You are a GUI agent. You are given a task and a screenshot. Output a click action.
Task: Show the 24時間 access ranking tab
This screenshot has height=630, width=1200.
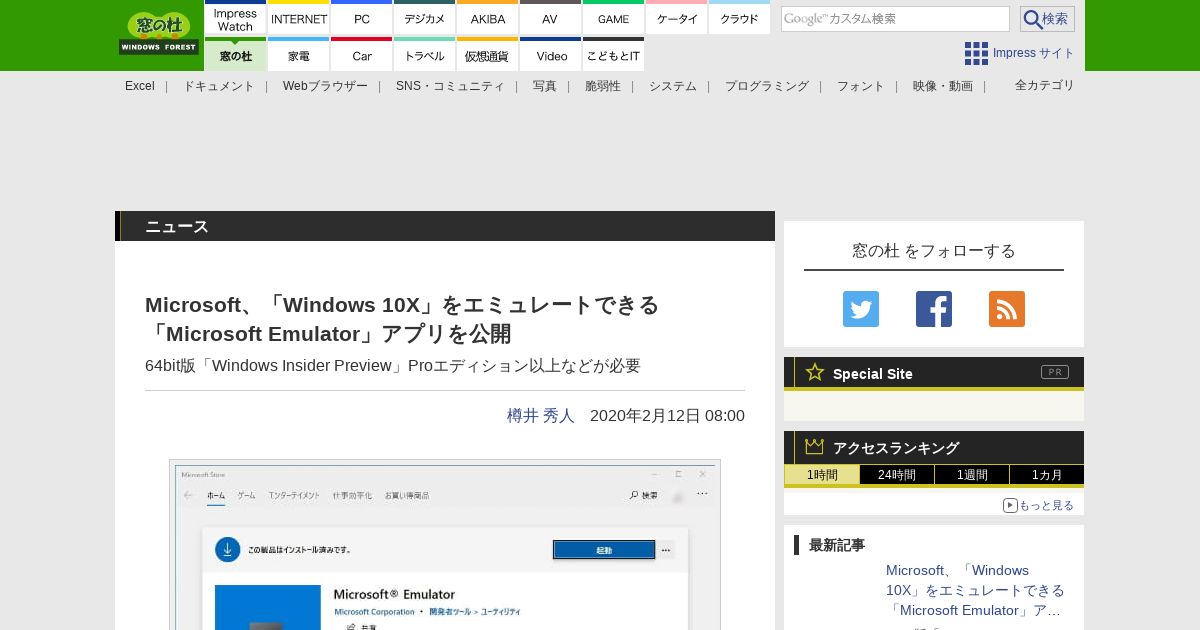(x=897, y=475)
